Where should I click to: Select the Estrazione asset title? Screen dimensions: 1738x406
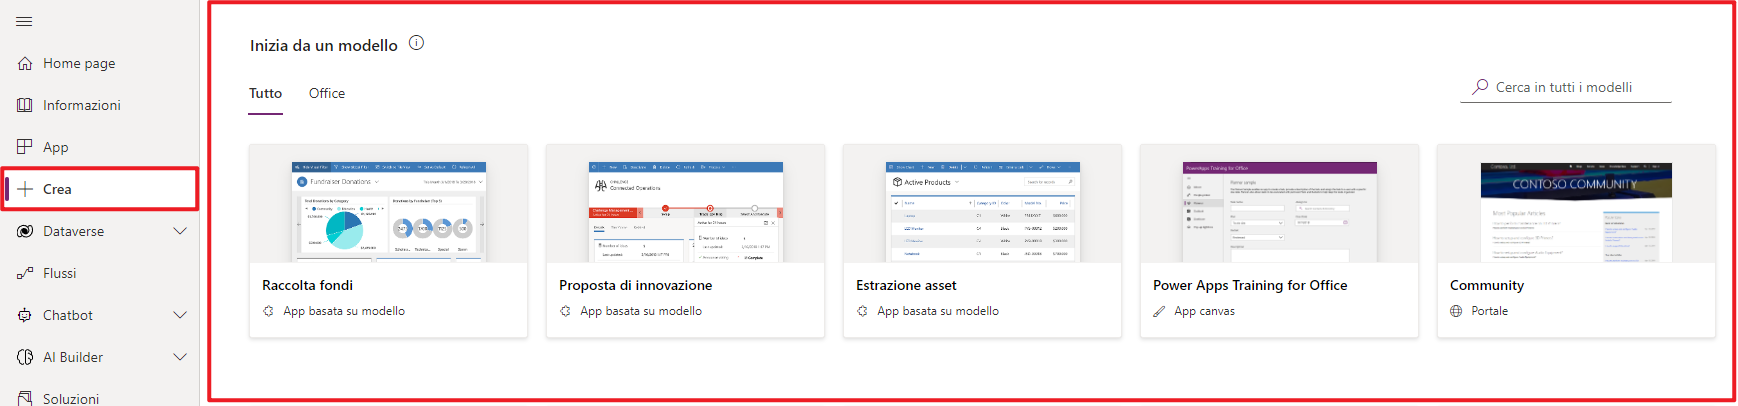907,285
